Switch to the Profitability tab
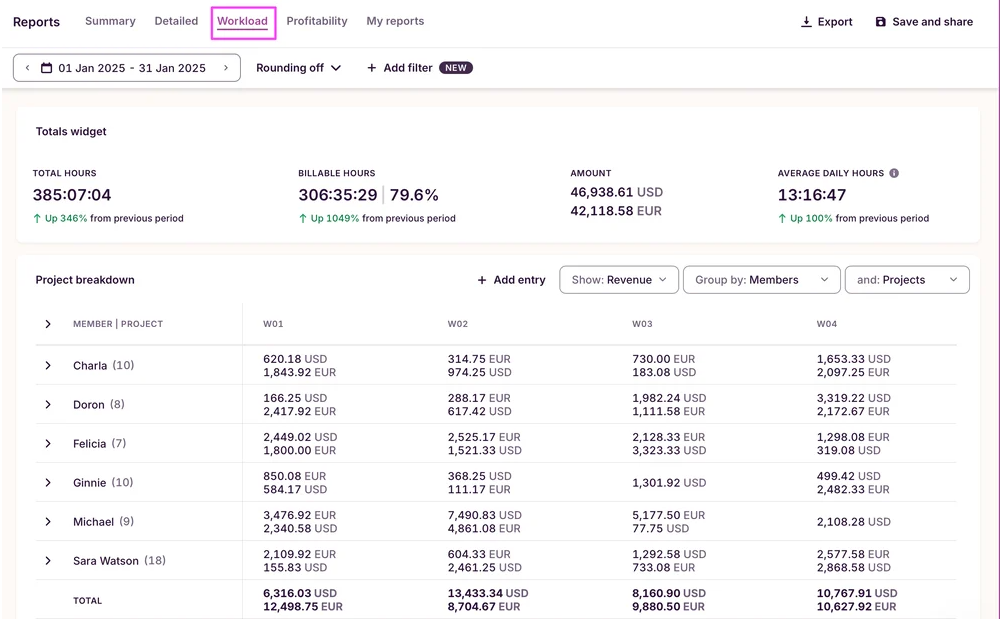The height and width of the screenshot is (620, 1000). coord(317,21)
